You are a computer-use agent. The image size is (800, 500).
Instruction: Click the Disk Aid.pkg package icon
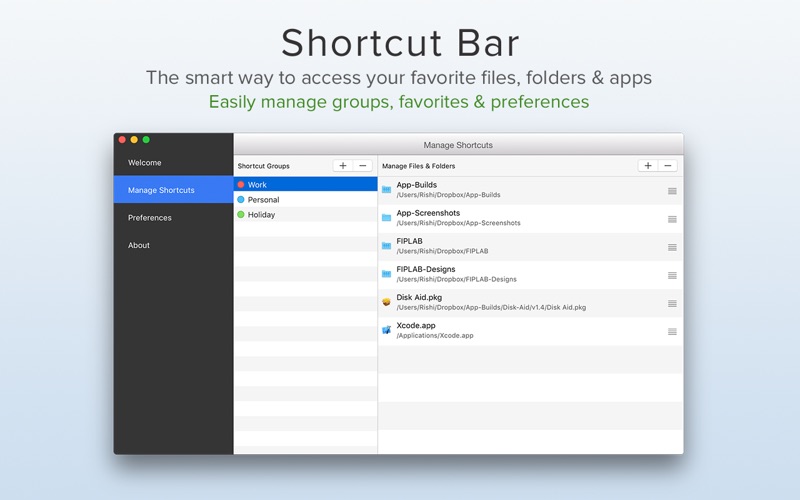[387, 302]
